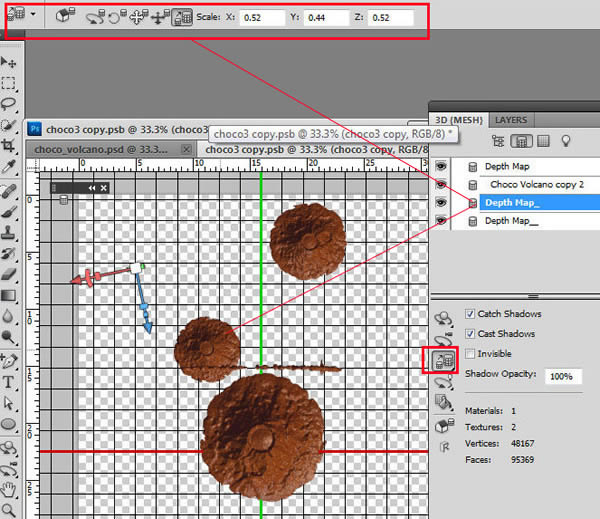The height and width of the screenshot is (519, 600).
Task: Select Scale mesh tool in options bar
Action: pos(182,17)
